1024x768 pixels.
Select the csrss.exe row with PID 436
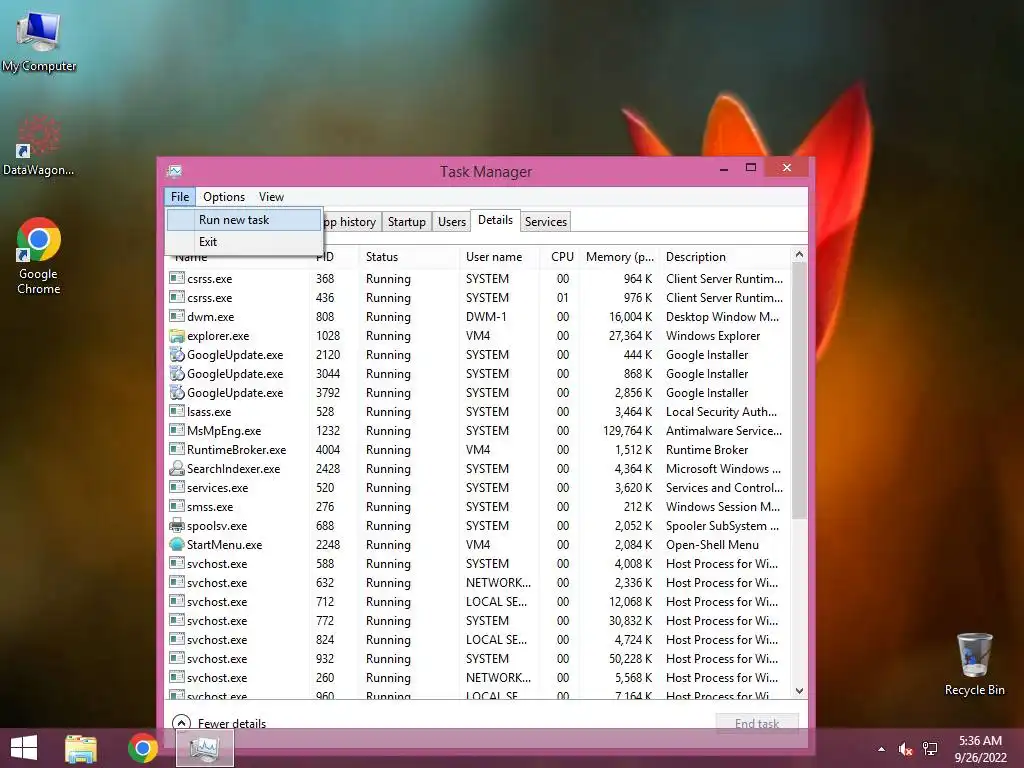[x=477, y=298]
